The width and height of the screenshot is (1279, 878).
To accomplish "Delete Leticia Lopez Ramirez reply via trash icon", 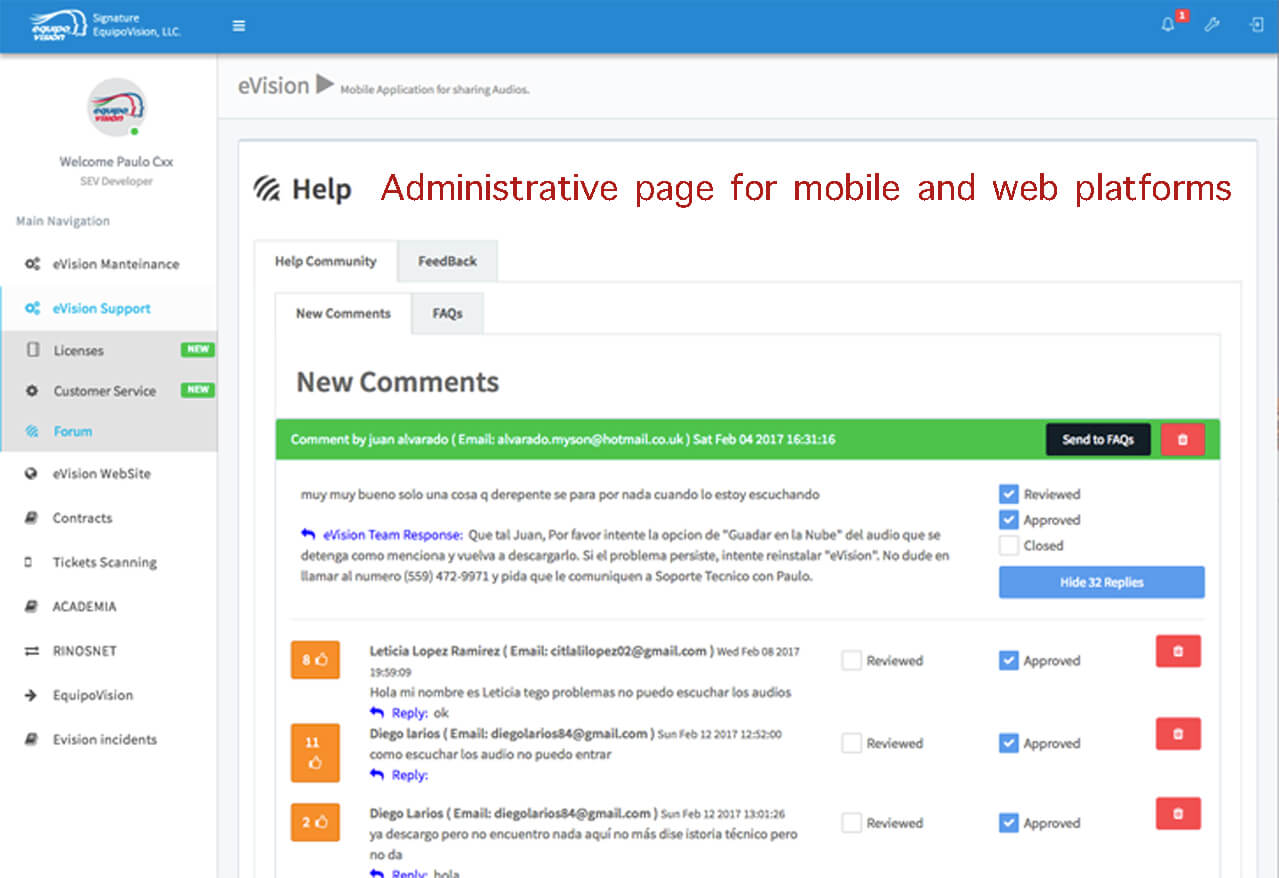I will [x=1178, y=651].
